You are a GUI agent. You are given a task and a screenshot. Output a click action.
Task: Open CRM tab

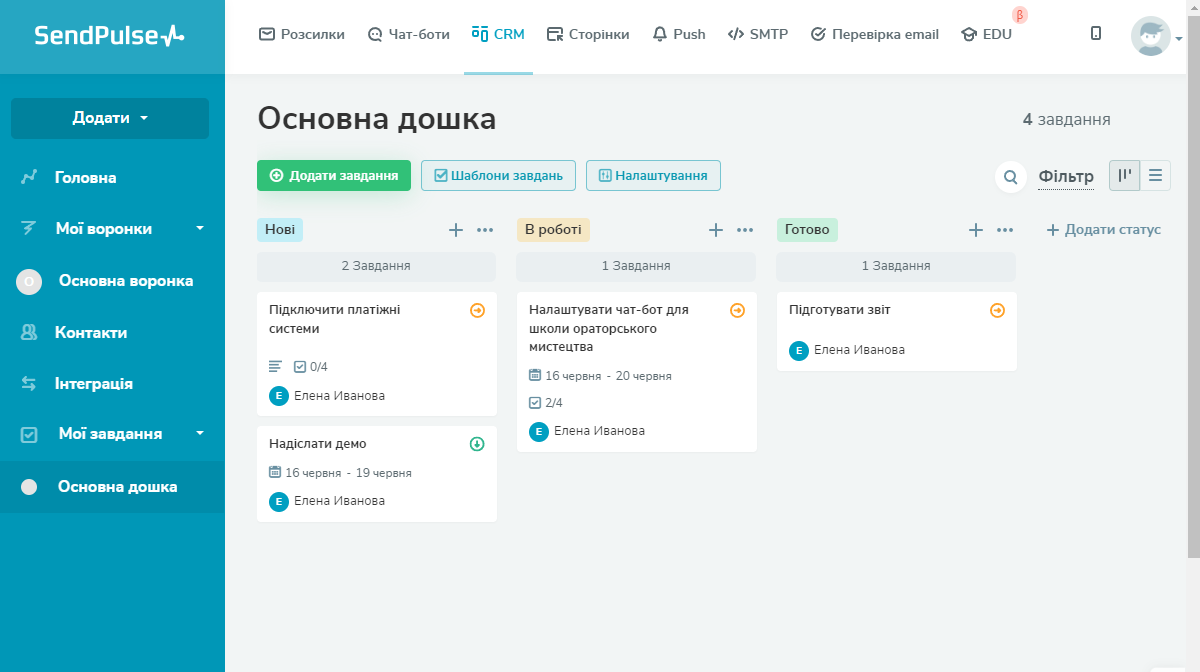point(498,34)
